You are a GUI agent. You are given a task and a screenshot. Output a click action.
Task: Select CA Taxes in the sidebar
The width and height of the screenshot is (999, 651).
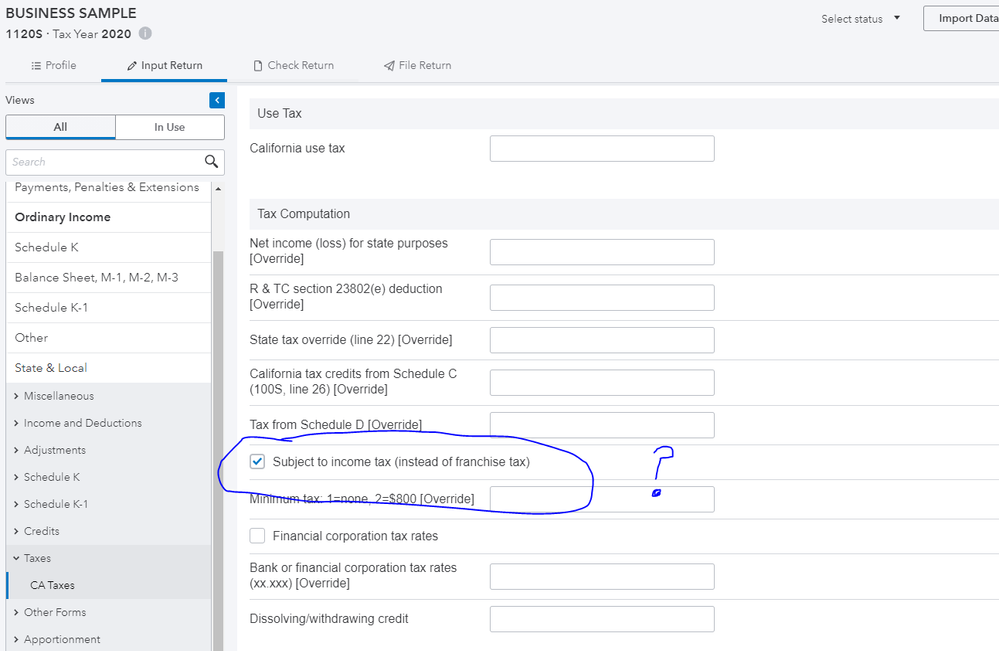point(52,585)
